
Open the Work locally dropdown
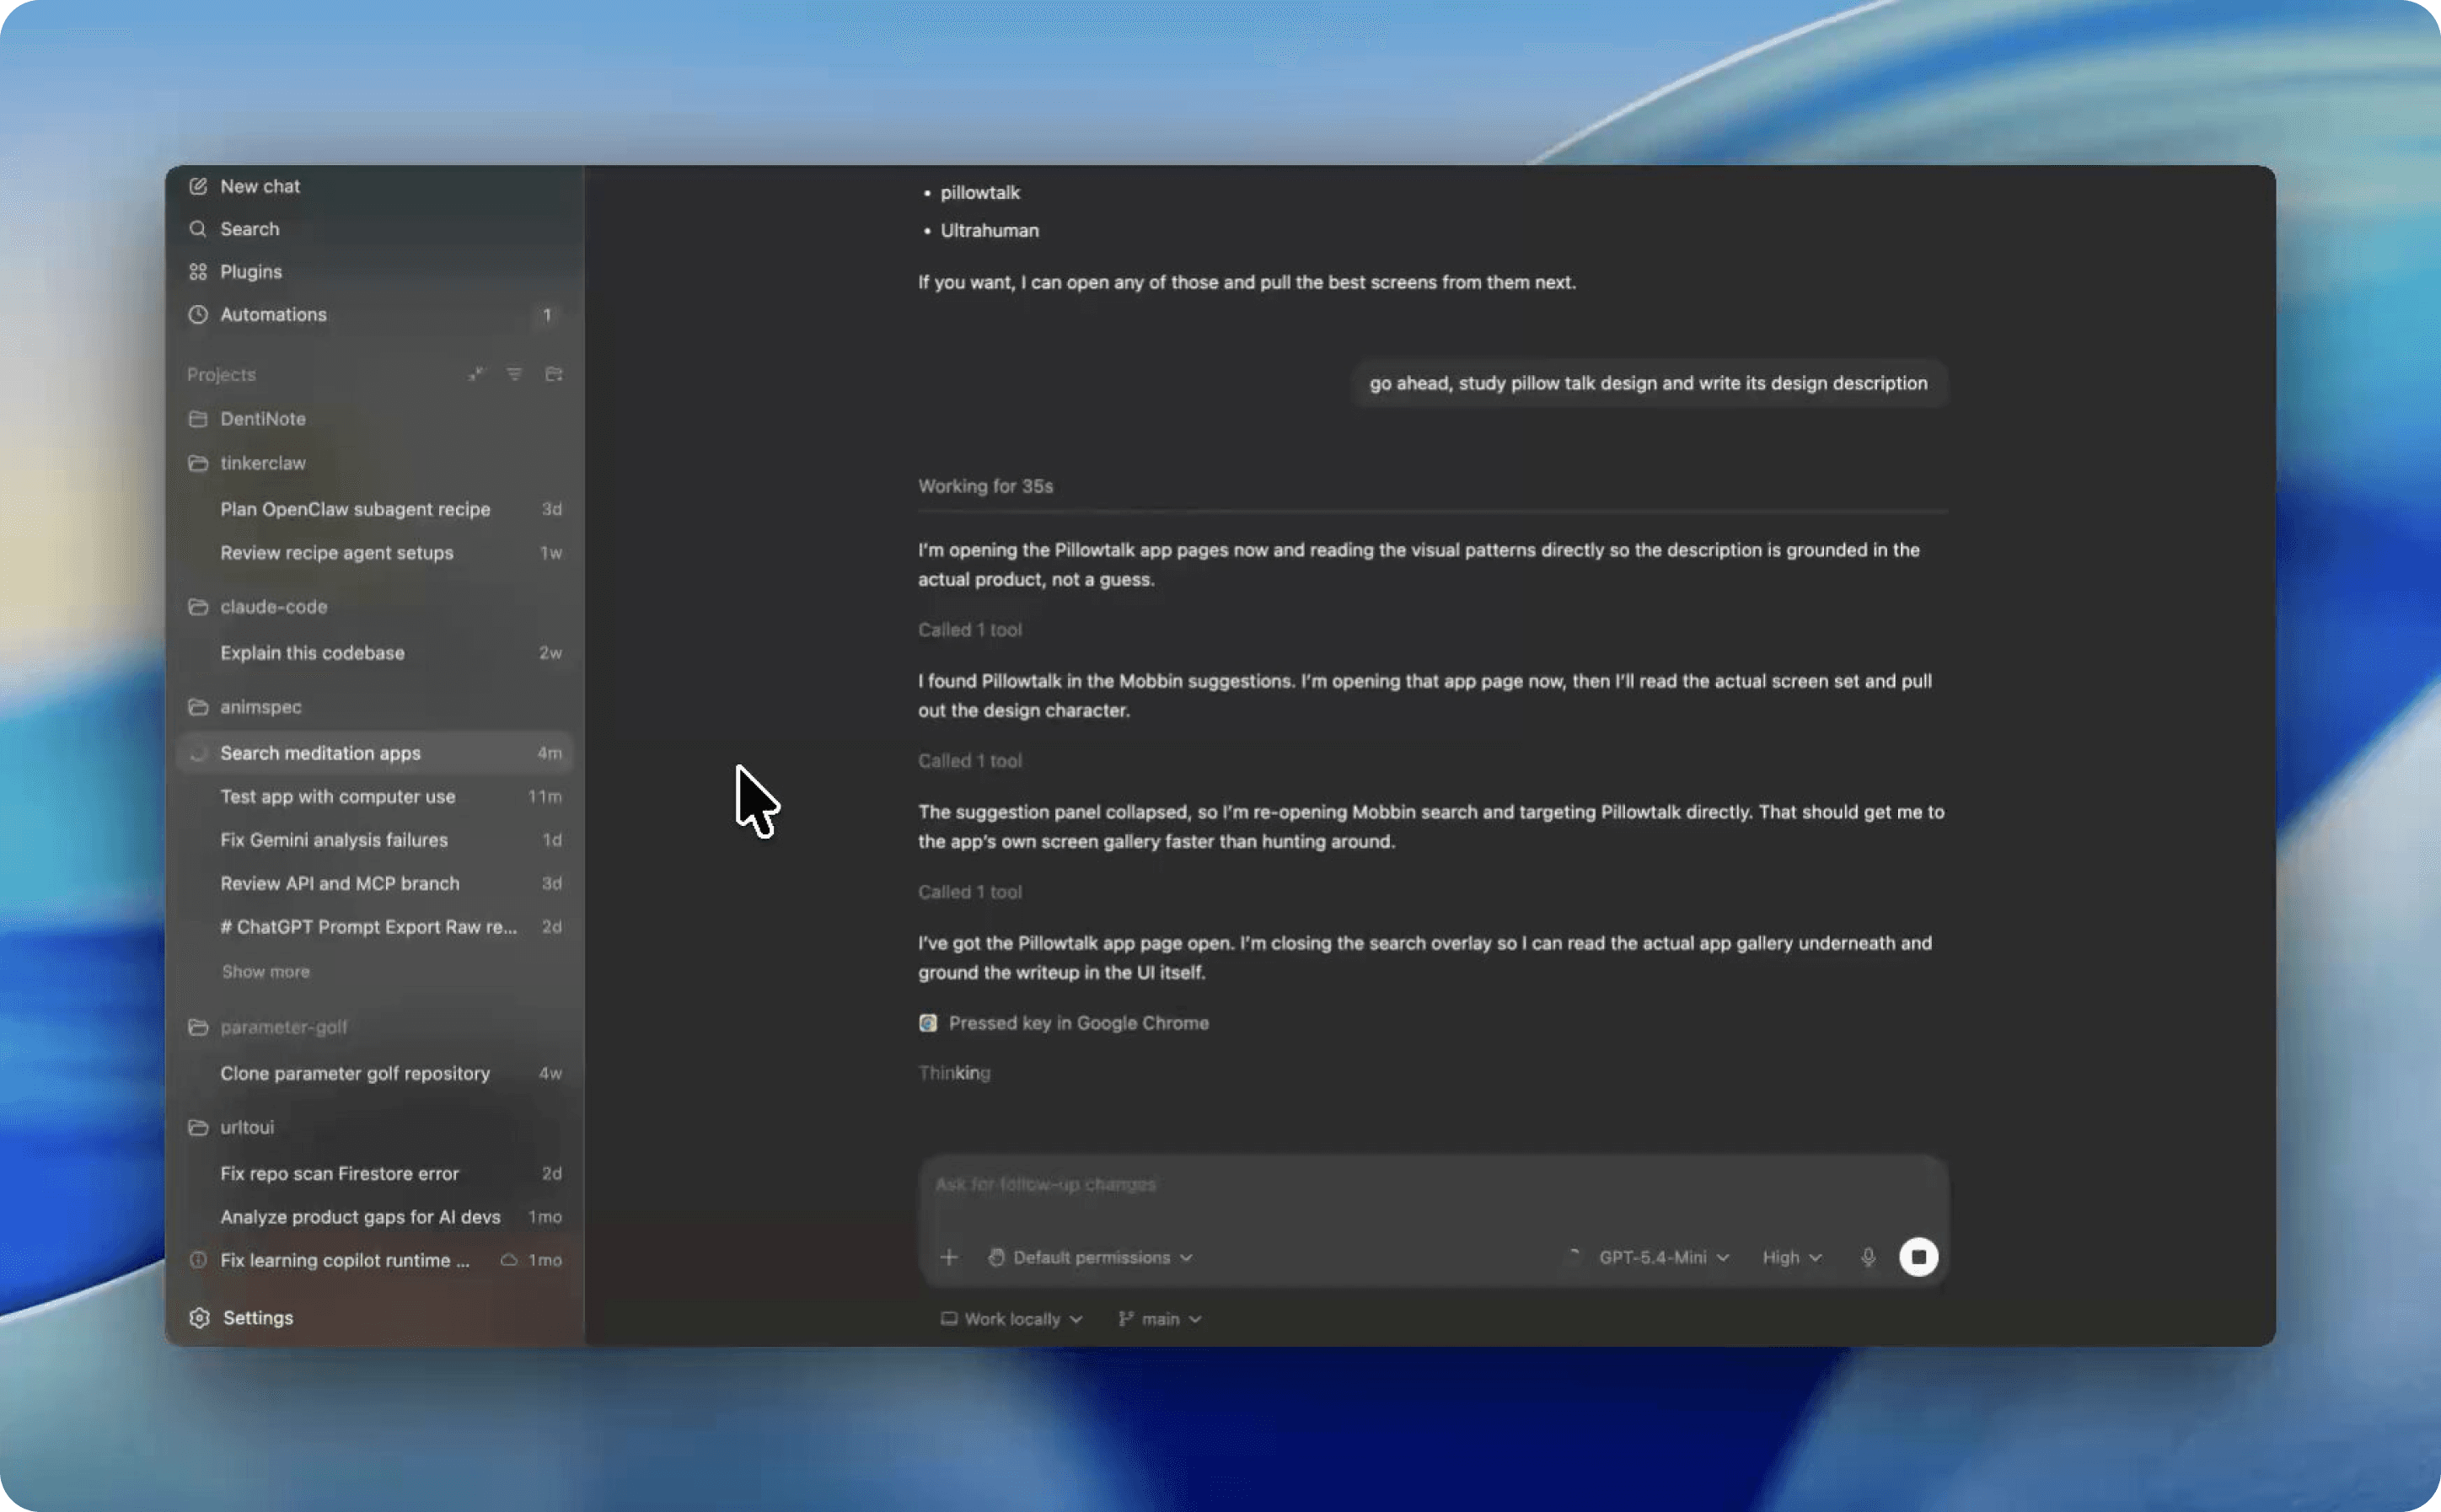click(1011, 1319)
